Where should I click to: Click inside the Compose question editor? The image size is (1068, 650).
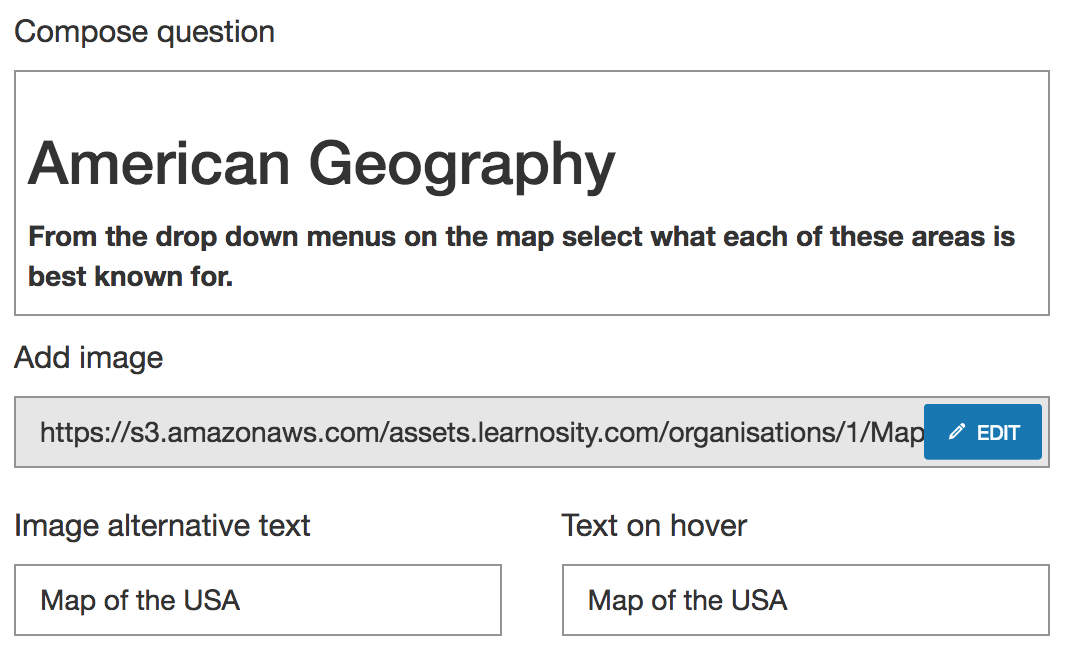[x=530, y=190]
